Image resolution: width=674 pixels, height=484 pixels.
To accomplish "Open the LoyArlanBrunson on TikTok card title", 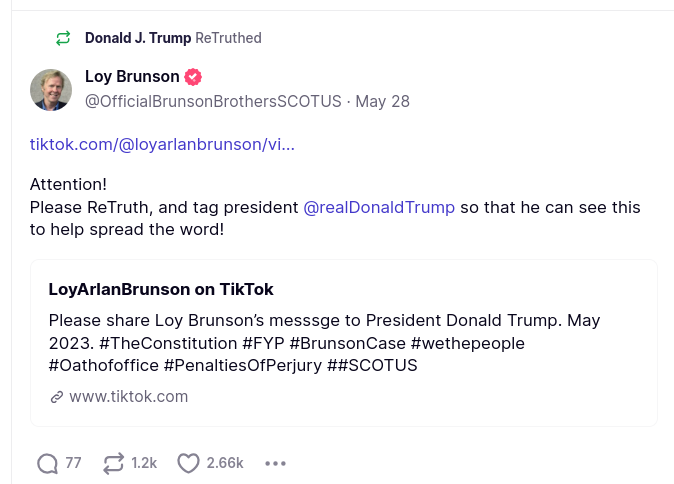I will click(161, 289).
